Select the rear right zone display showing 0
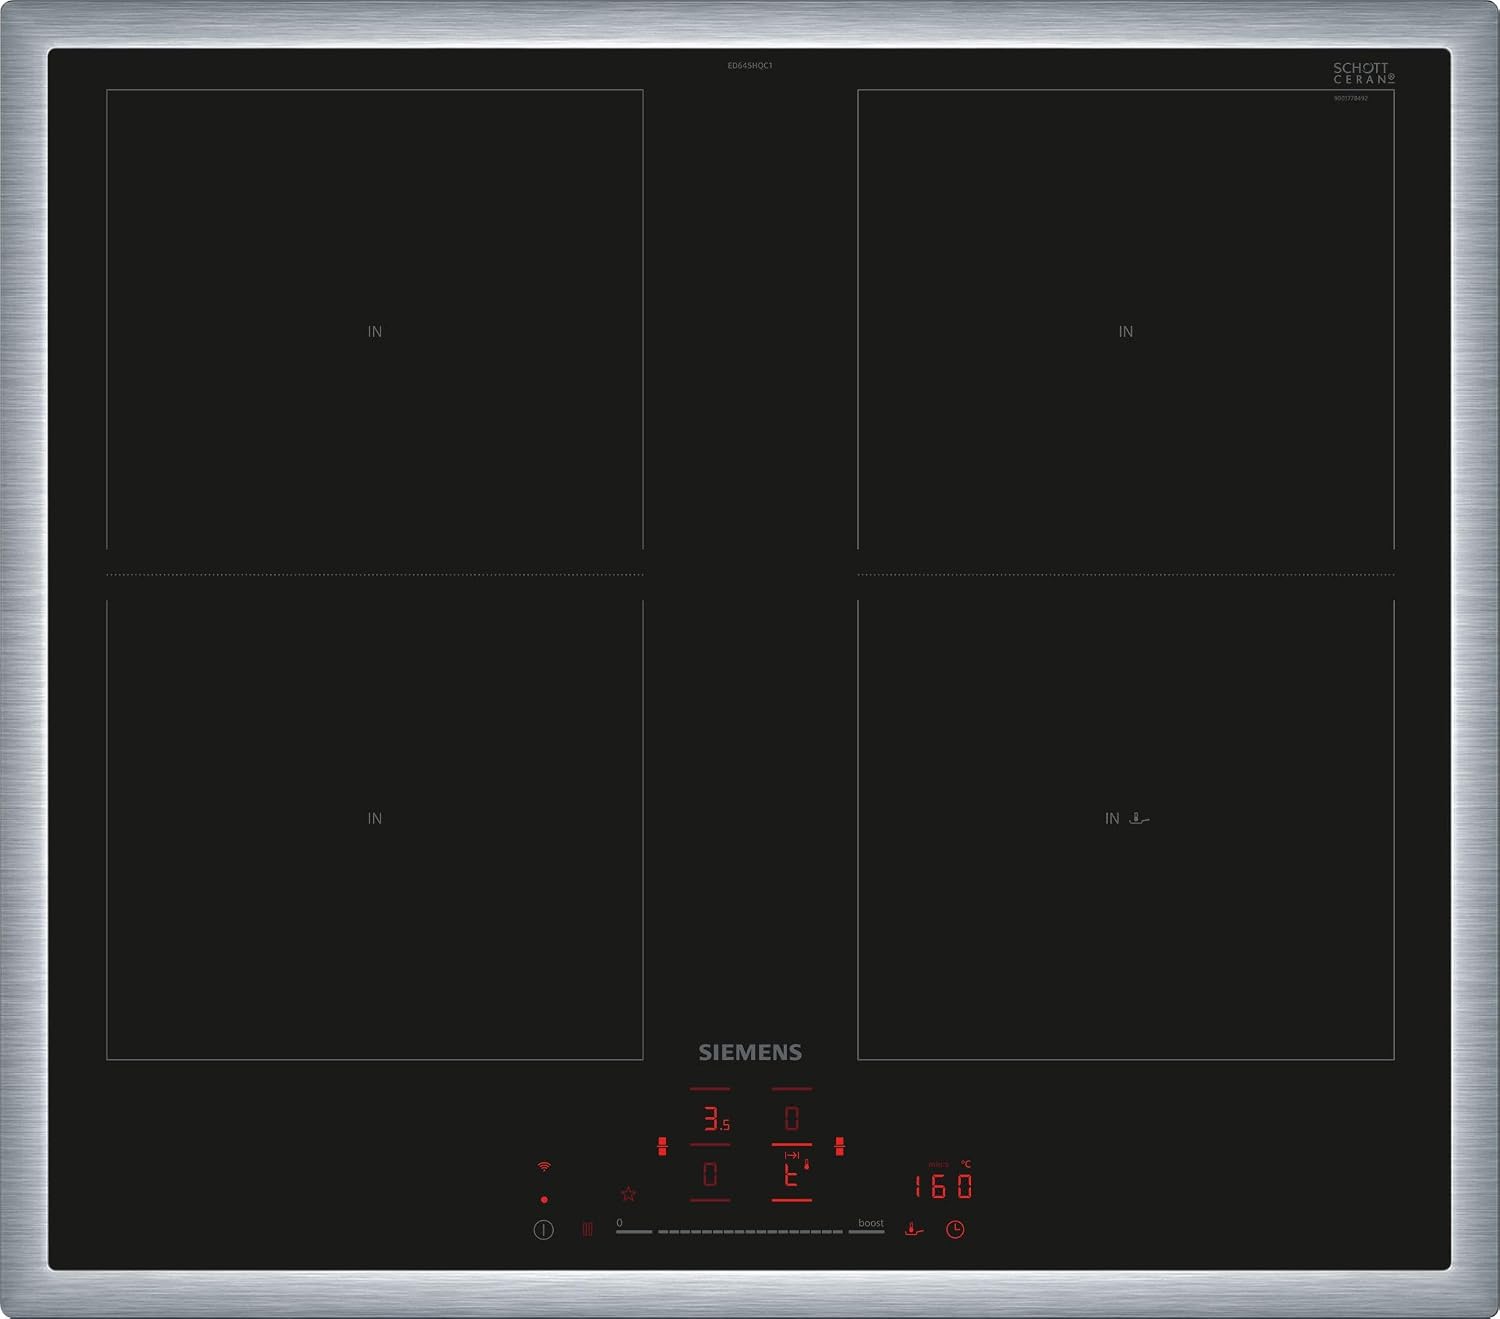 tap(792, 1118)
